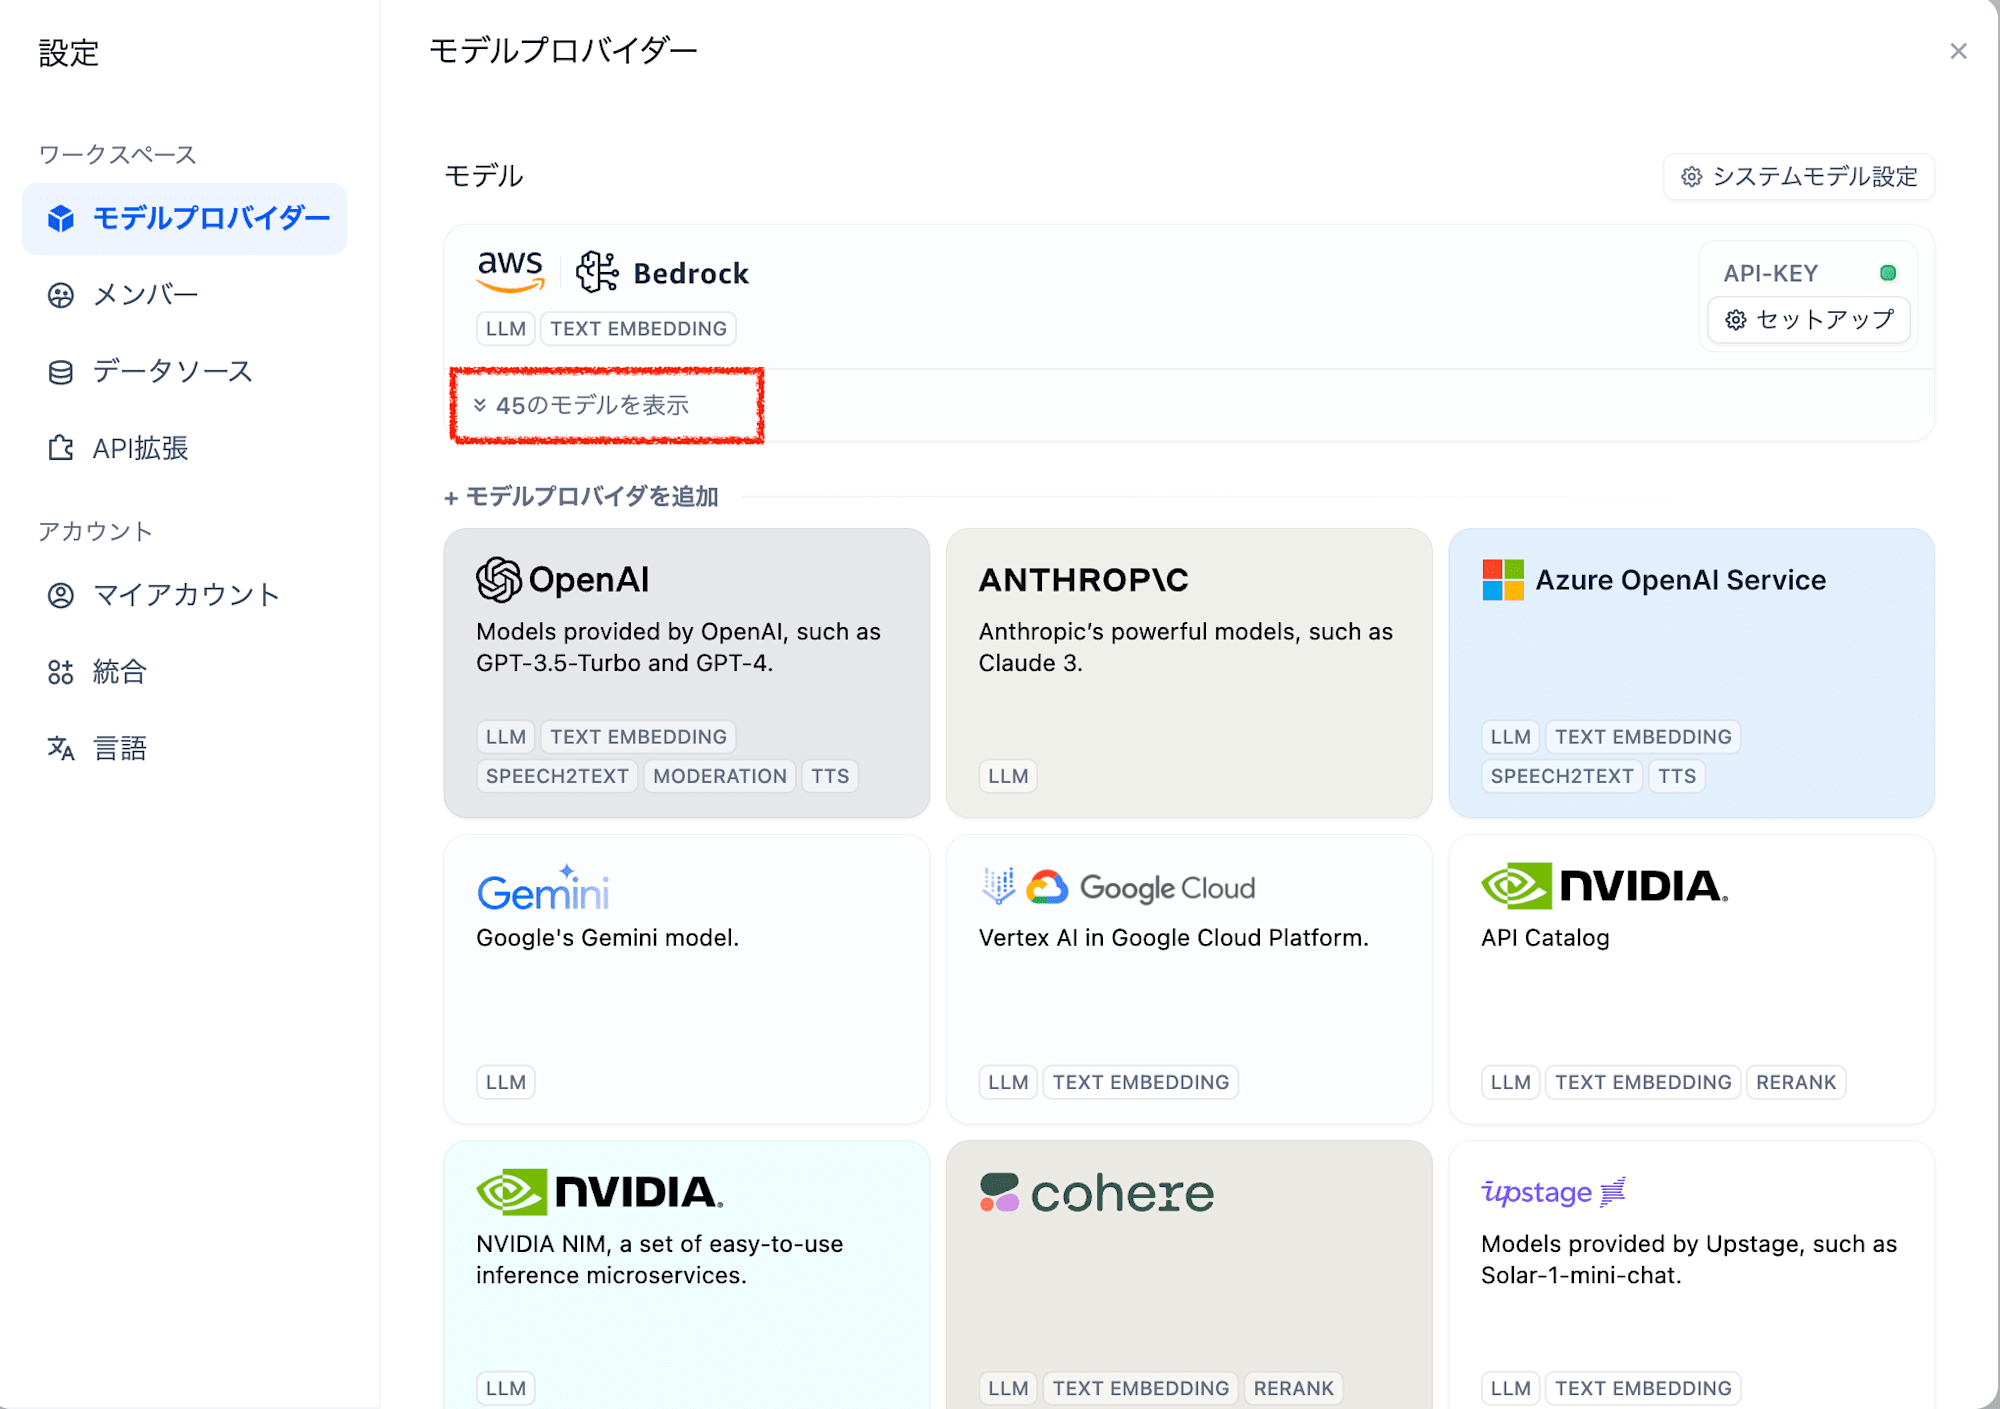Click SPEECH2TEXT tag on Azure card
2000x1409 pixels.
tap(1562, 776)
